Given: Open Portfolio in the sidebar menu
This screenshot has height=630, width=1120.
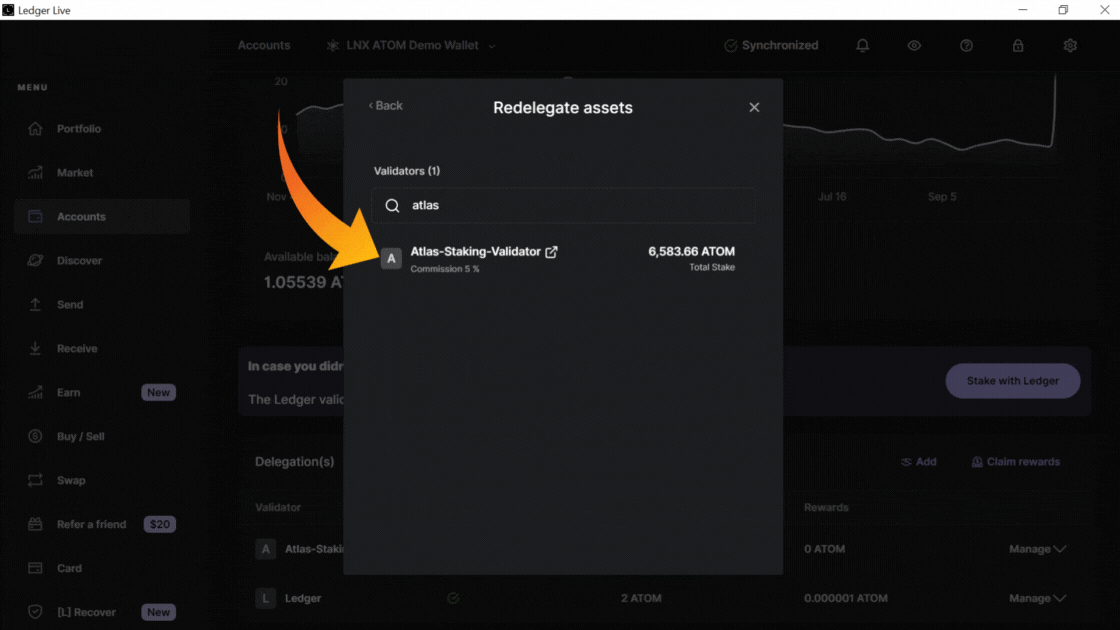Looking at the screenshot, I should click(x=79, y=129).
